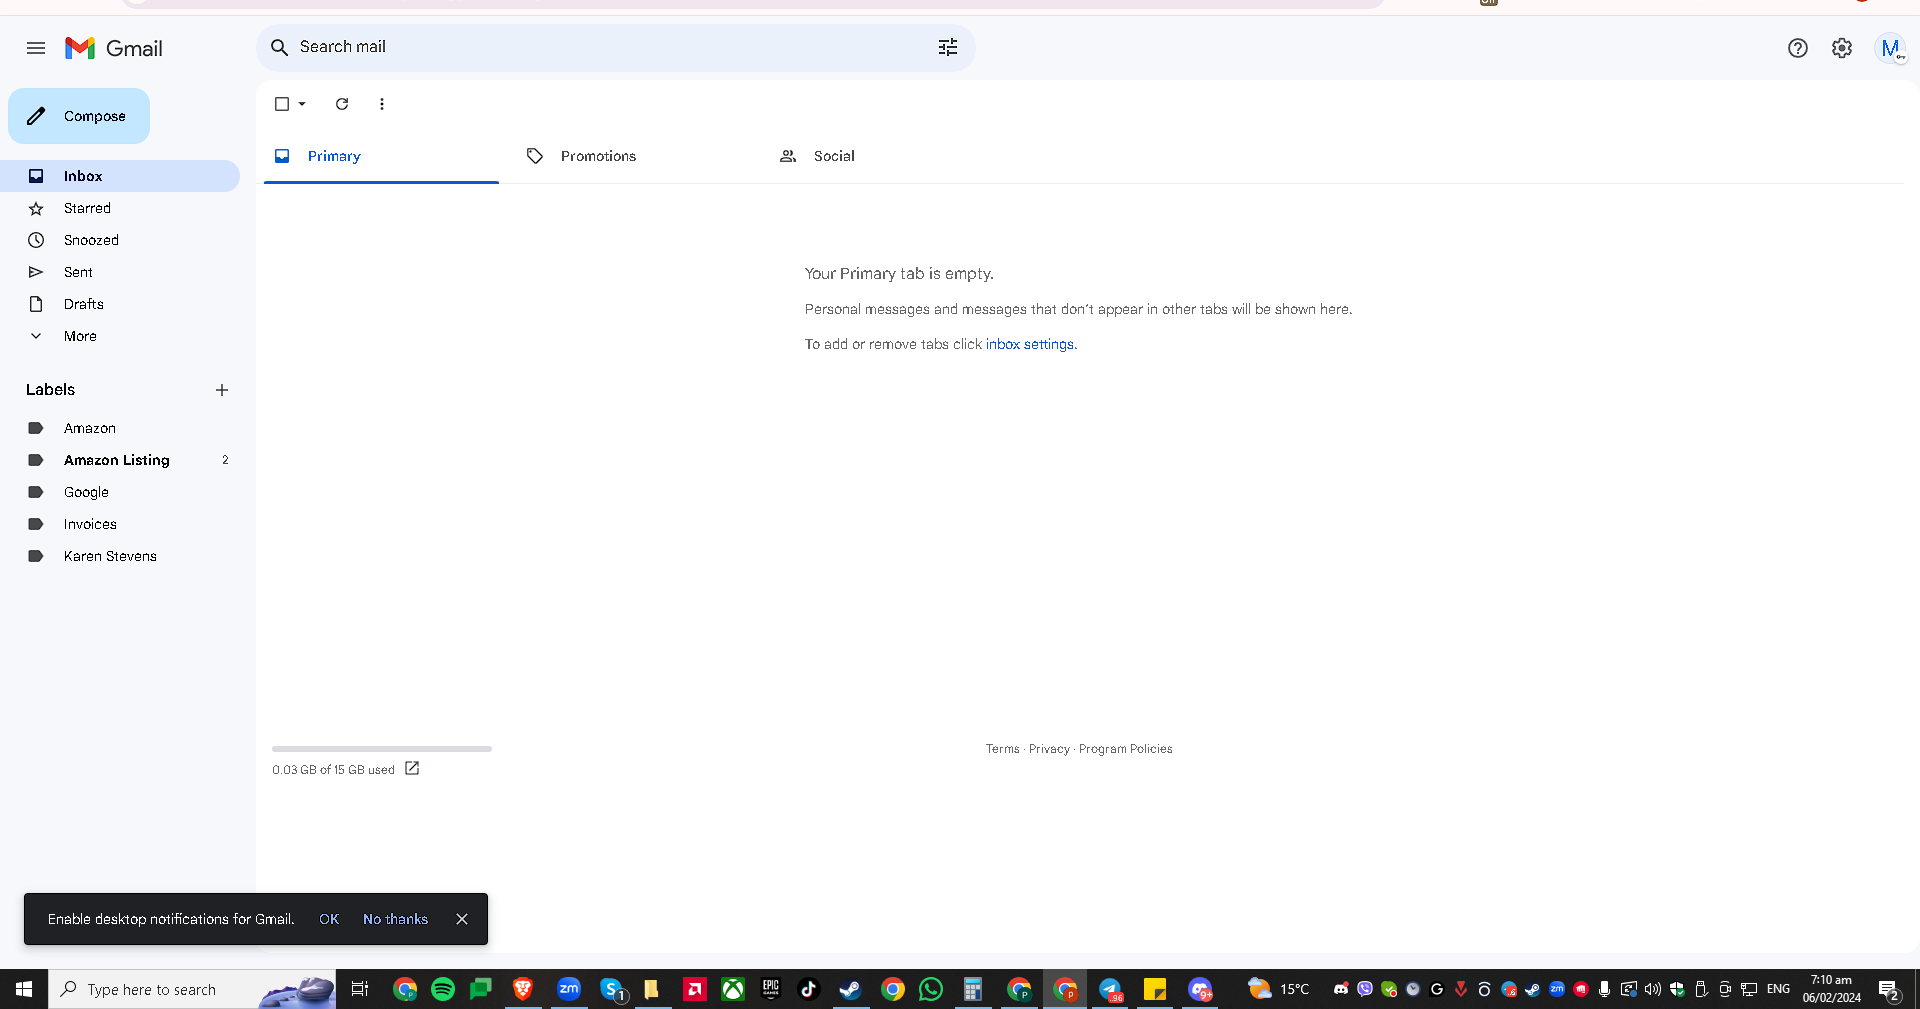Open the weather widget showing 15°C
The height and width of the screenshot is (1009, 1920).
[1278, 989]
